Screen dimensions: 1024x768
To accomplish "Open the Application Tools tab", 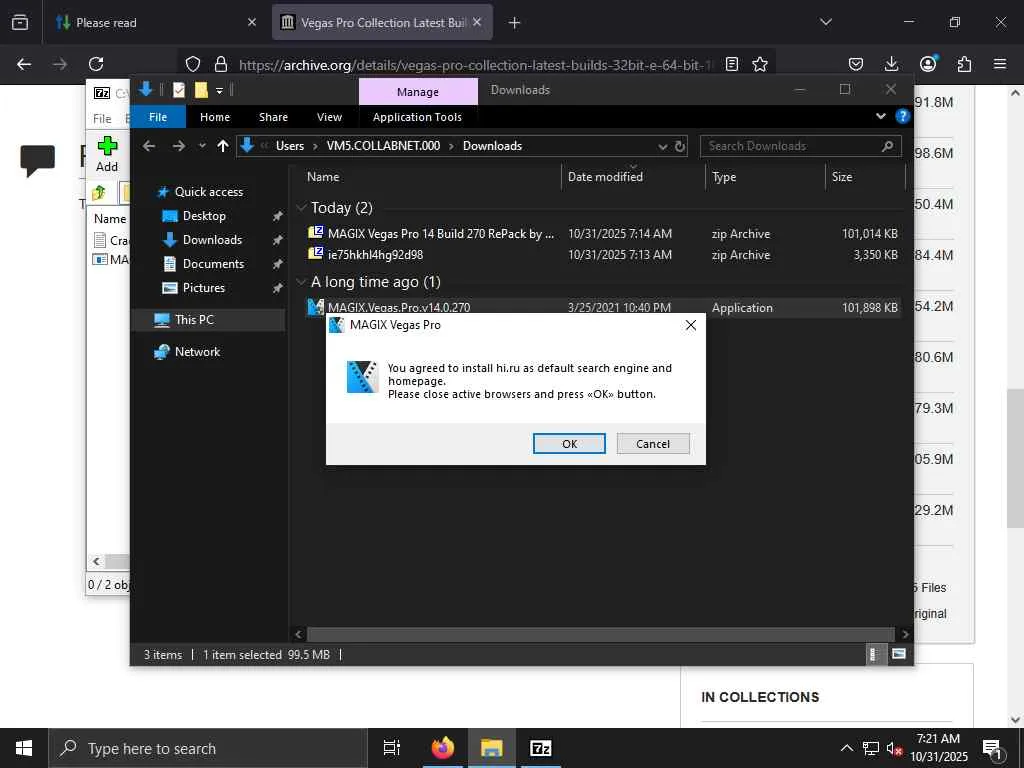I will point(417,117).
